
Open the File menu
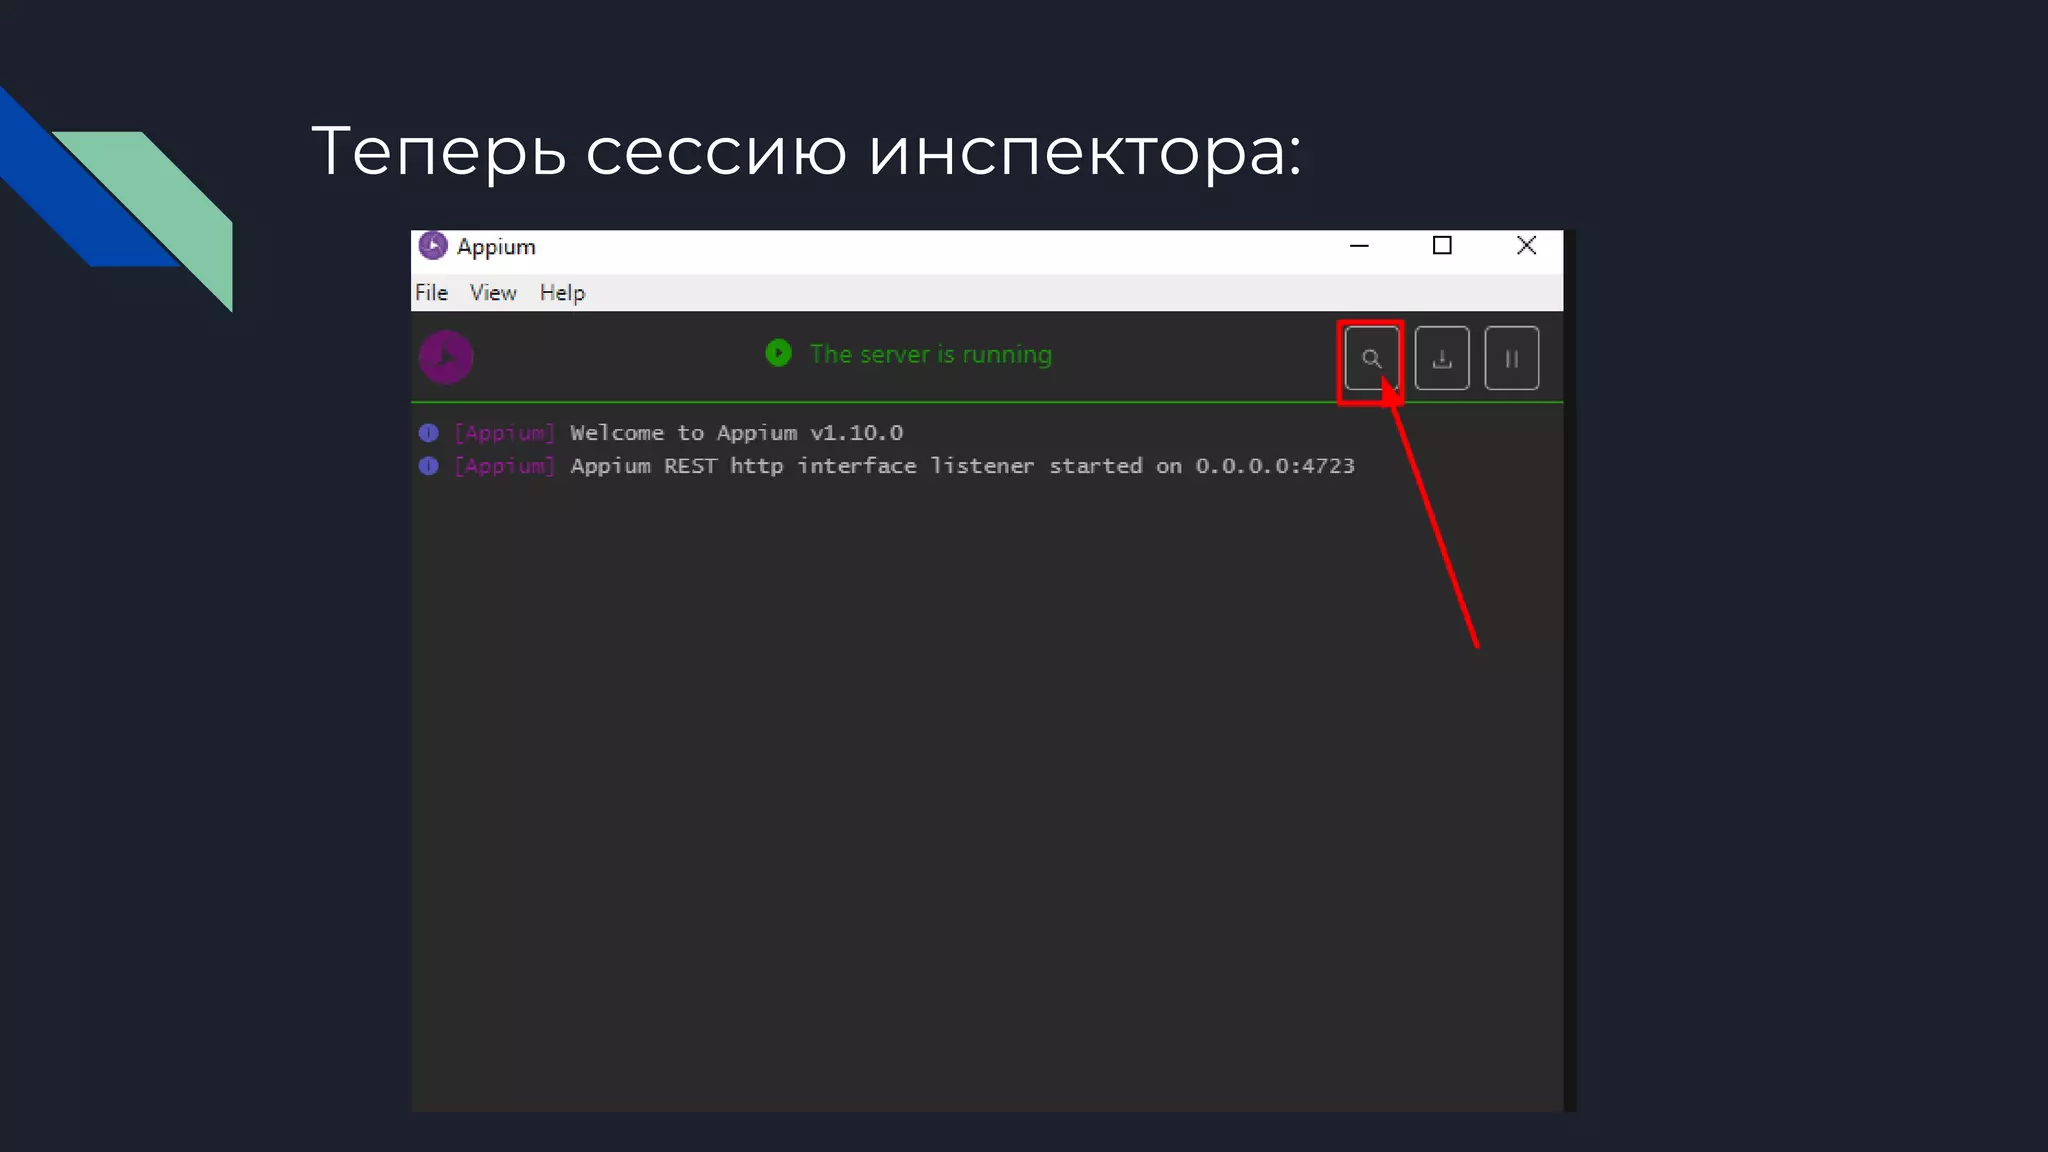(x=431, y=293)
